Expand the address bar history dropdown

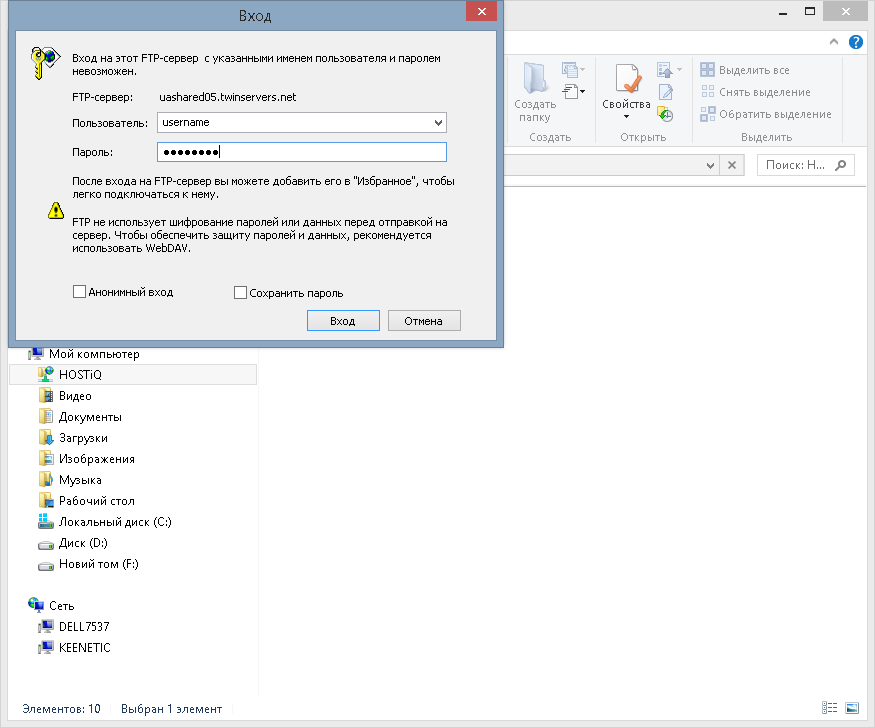pyautogui.click(x=710, y=165)
